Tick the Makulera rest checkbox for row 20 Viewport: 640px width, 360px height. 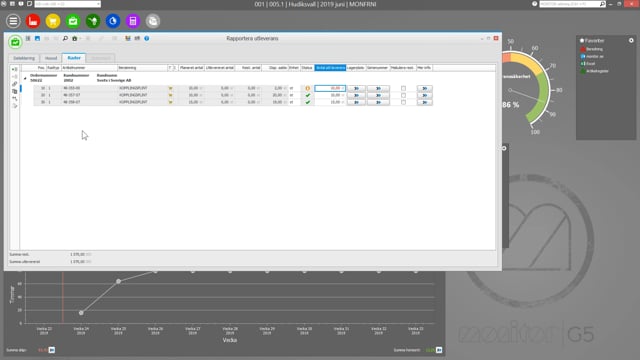tap(403, 95)
